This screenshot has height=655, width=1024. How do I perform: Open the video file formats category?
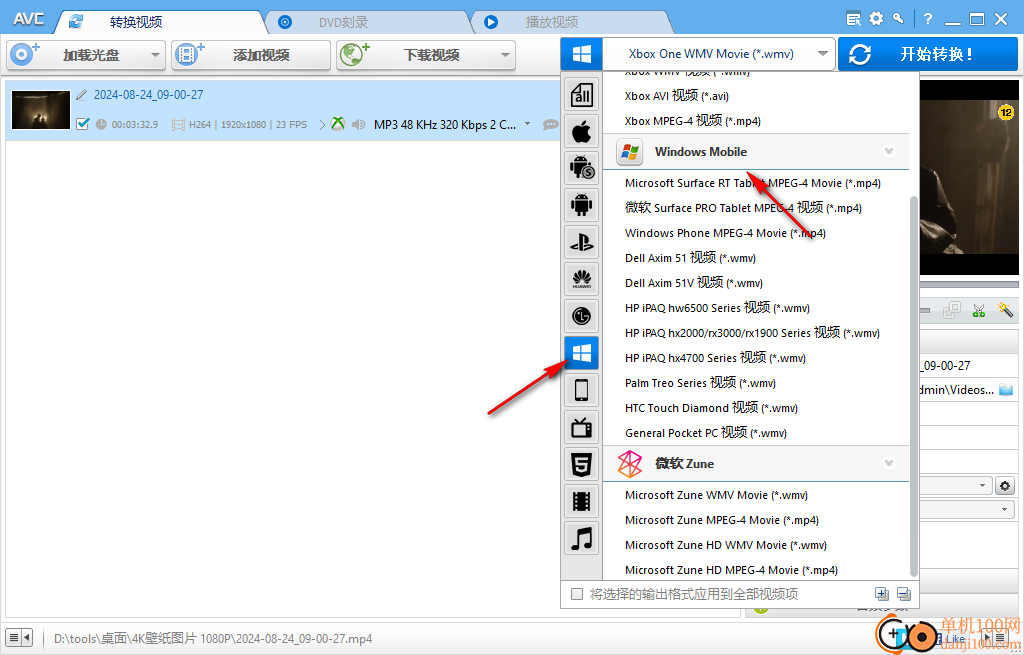pyautogui.click(x=581, y=502)
